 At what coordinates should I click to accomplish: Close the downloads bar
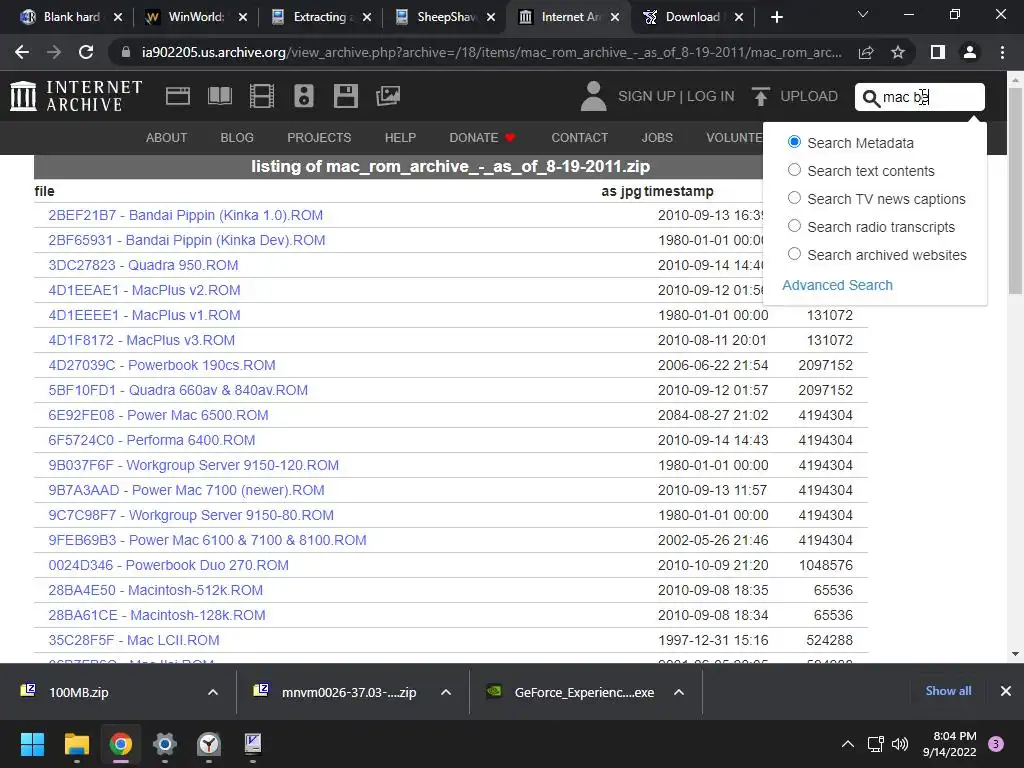[1006, 691]
